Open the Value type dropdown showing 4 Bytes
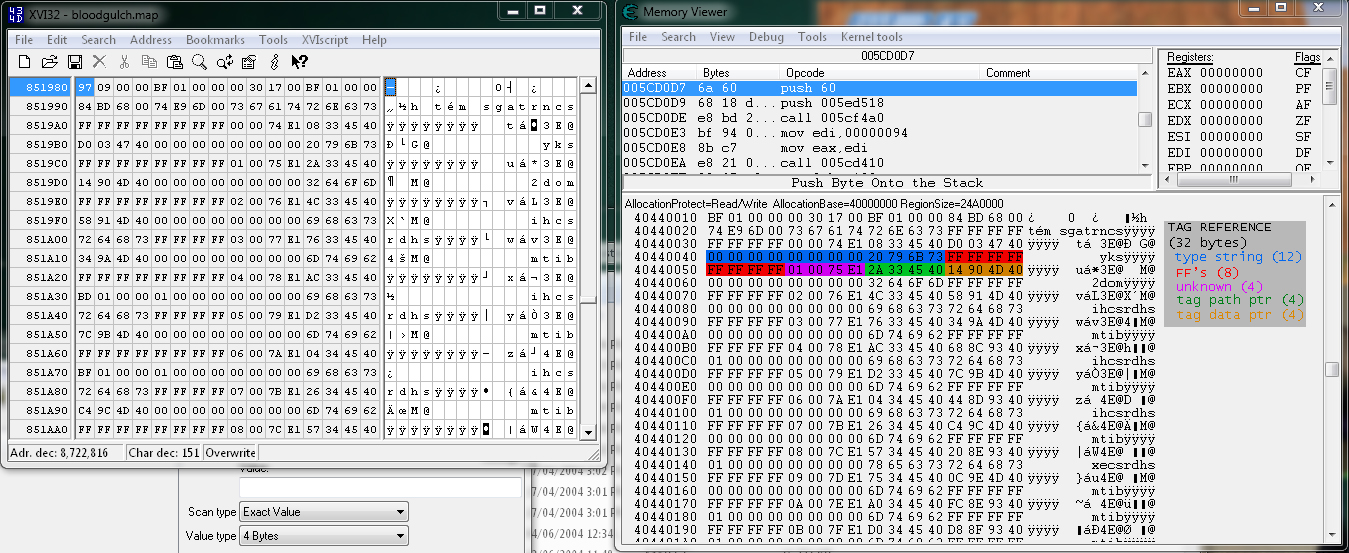 click(x=324, y=536)
